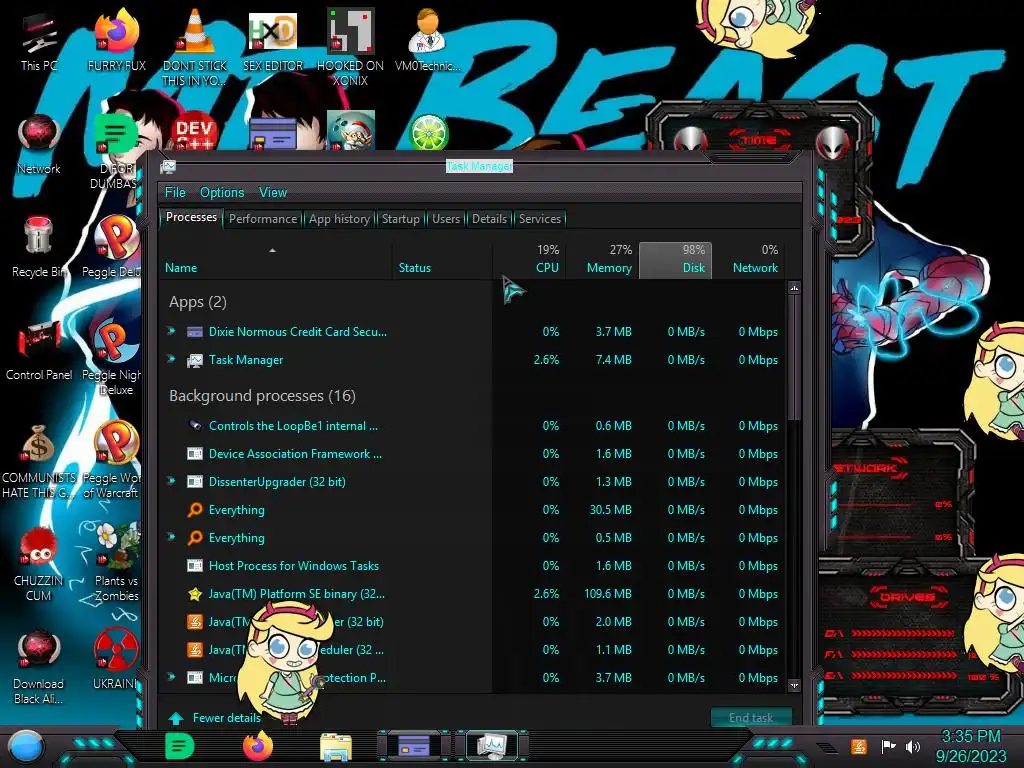Sort by the Disk column header
The height and width of the screenshot is (768, 1024).
click(x=675, y=261)
